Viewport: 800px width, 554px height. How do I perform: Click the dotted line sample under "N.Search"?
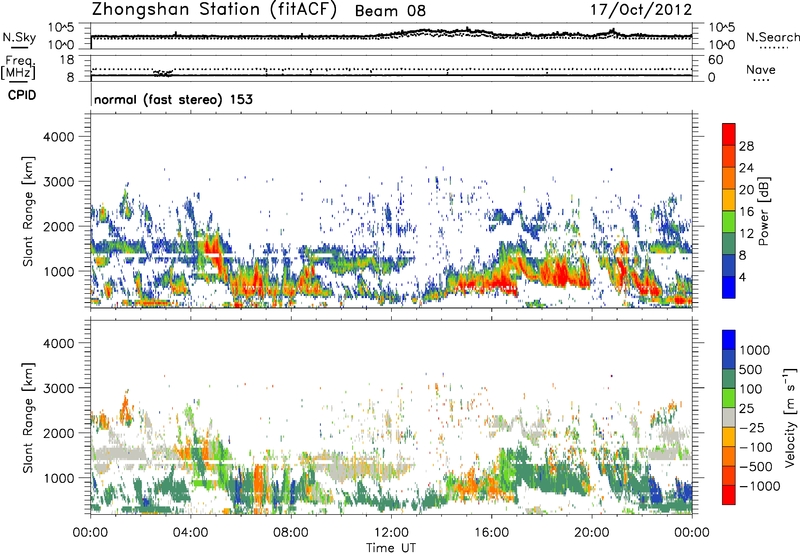(774, 48)
